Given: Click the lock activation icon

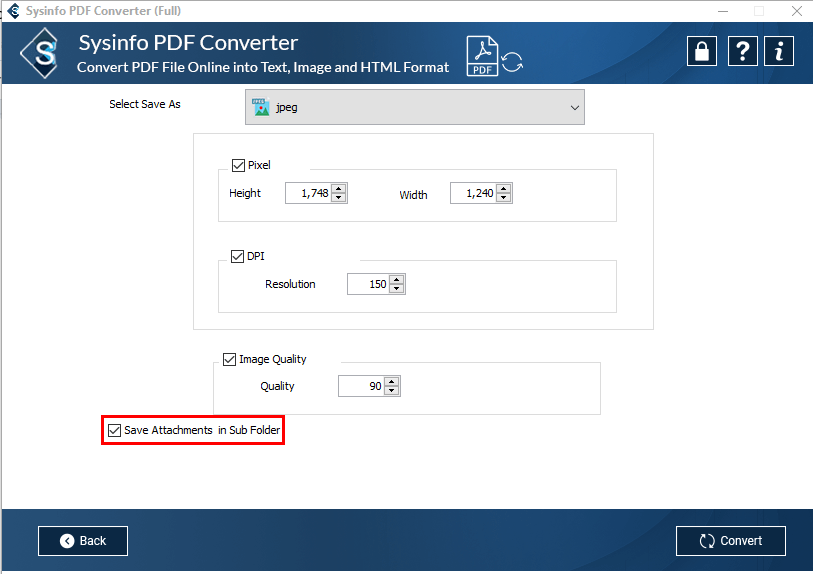Looking at the screenshot, I should pos(702,51).
